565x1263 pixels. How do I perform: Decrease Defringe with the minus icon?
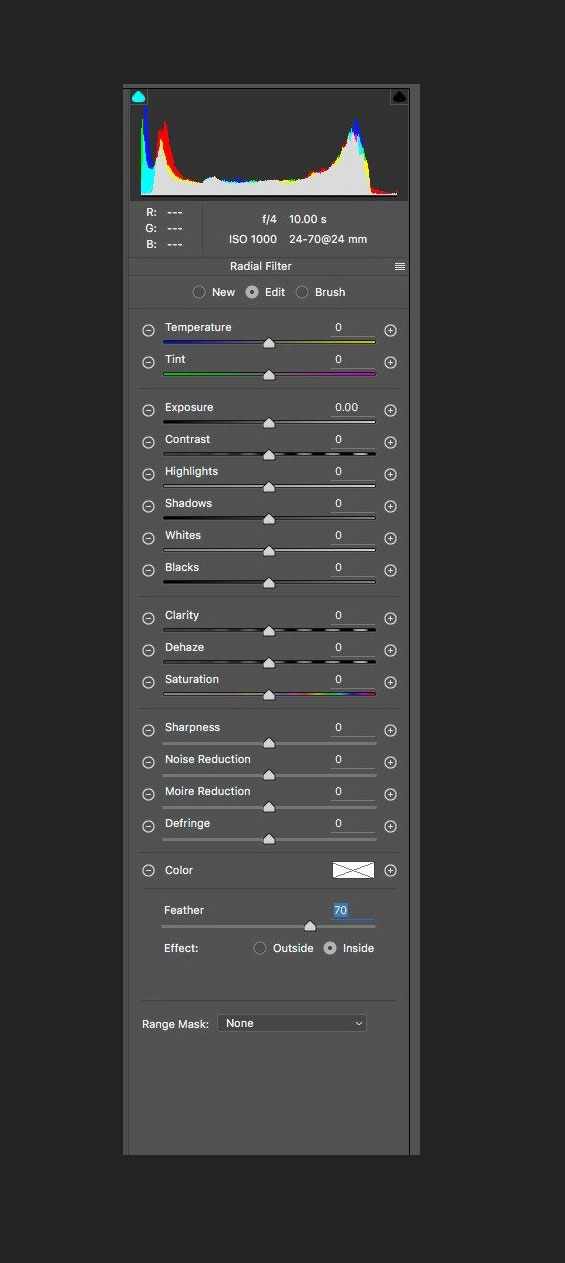click(148, 826)
